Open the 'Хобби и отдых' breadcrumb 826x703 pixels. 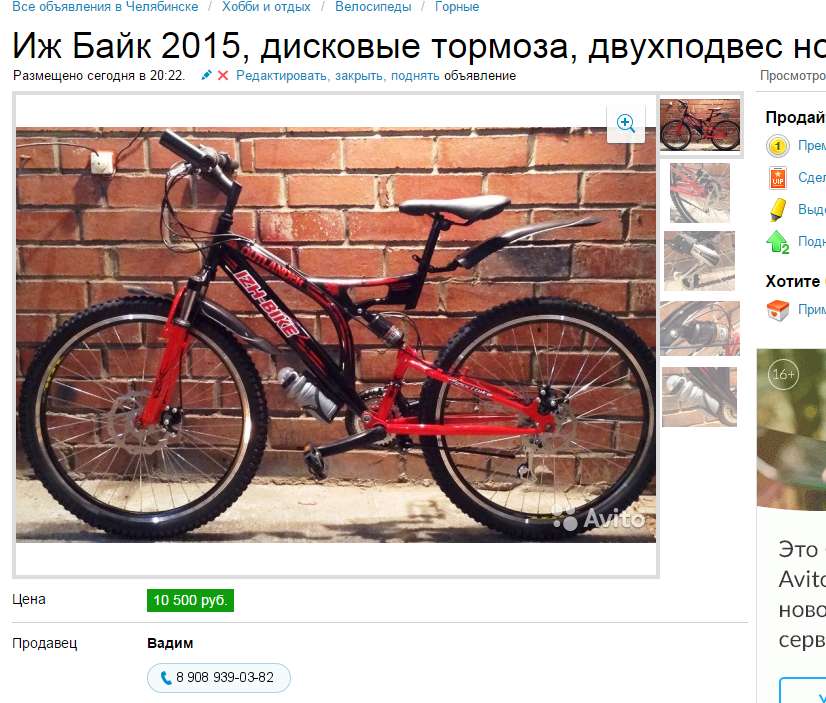click(x=266, y=7)
